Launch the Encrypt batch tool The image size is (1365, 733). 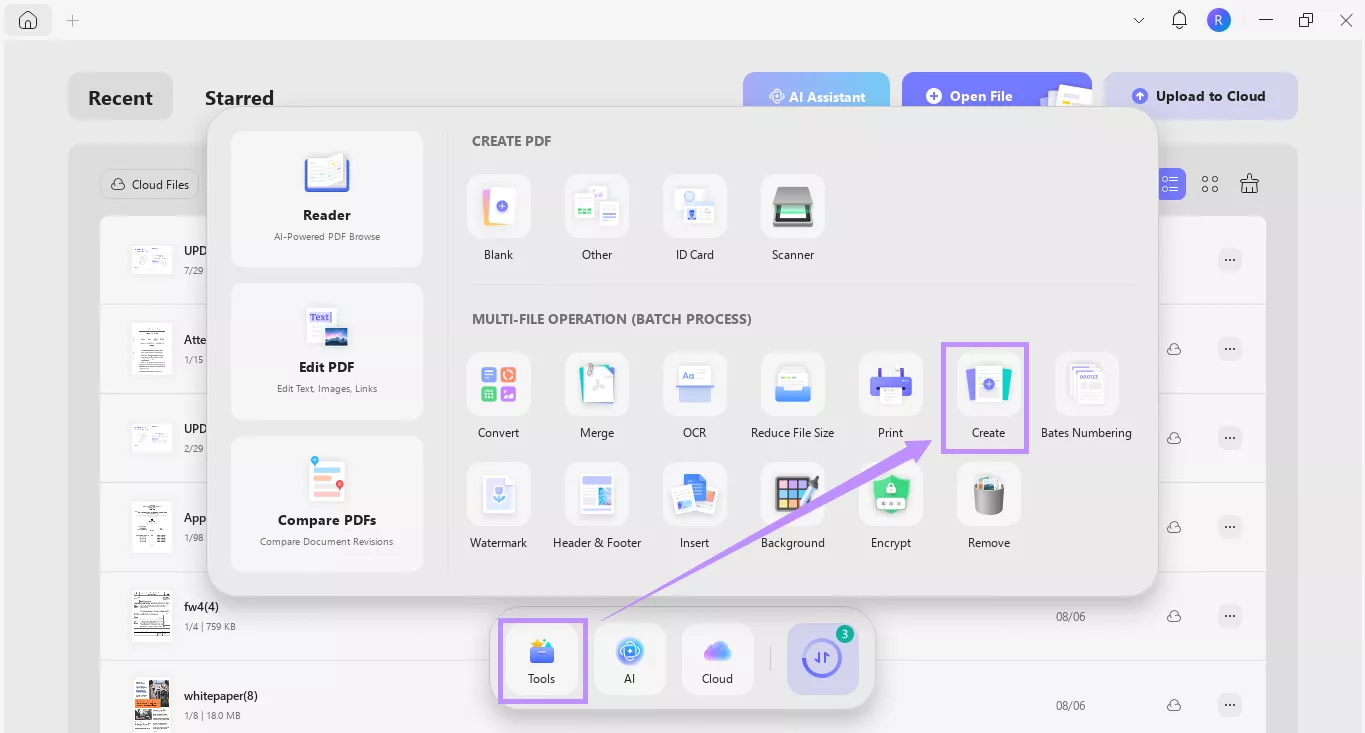click(x=890, y=495)
